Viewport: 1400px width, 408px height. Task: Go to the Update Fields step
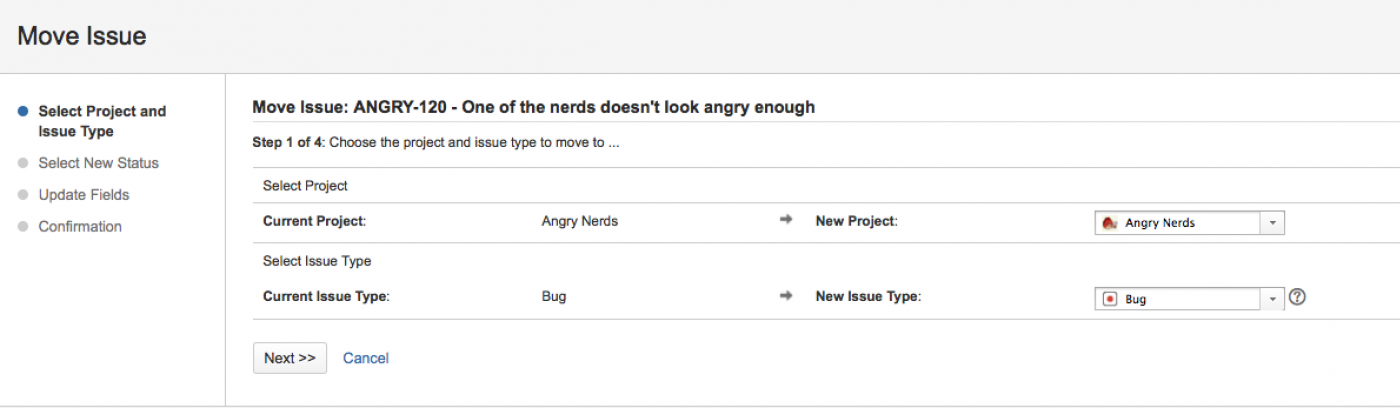(84, 195)
